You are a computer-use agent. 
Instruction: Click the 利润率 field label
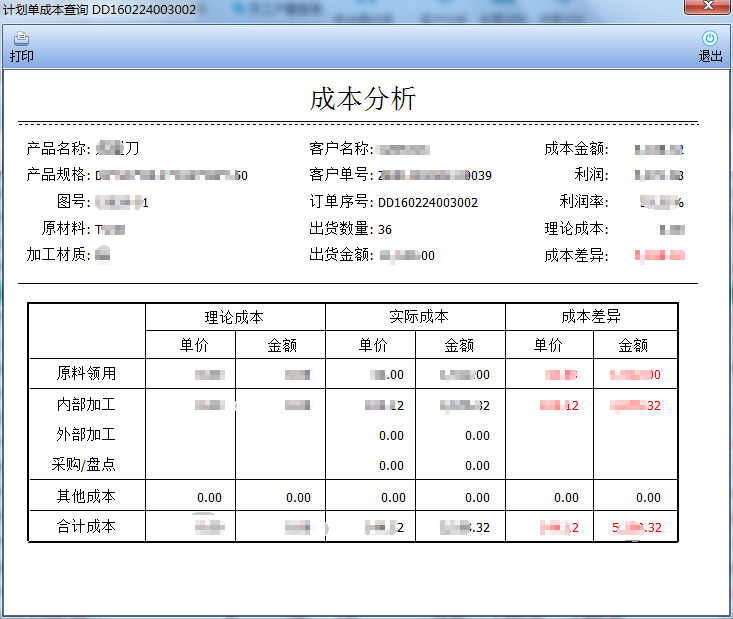click(x=584, y=202)
